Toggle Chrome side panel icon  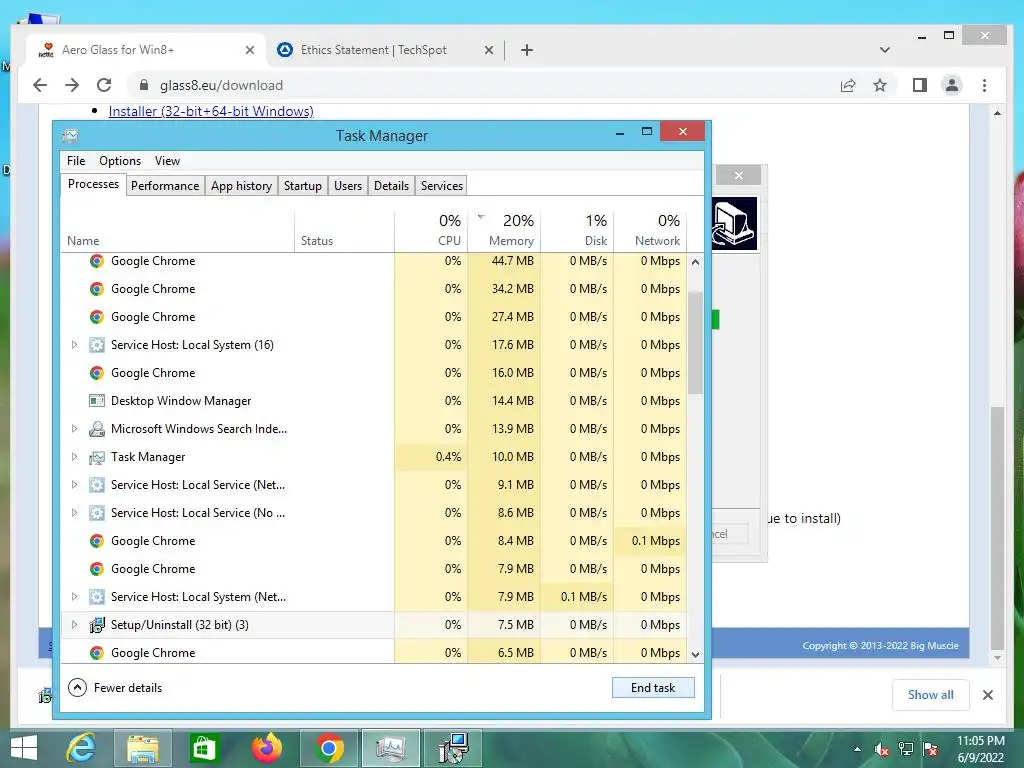tap(920, 85)
